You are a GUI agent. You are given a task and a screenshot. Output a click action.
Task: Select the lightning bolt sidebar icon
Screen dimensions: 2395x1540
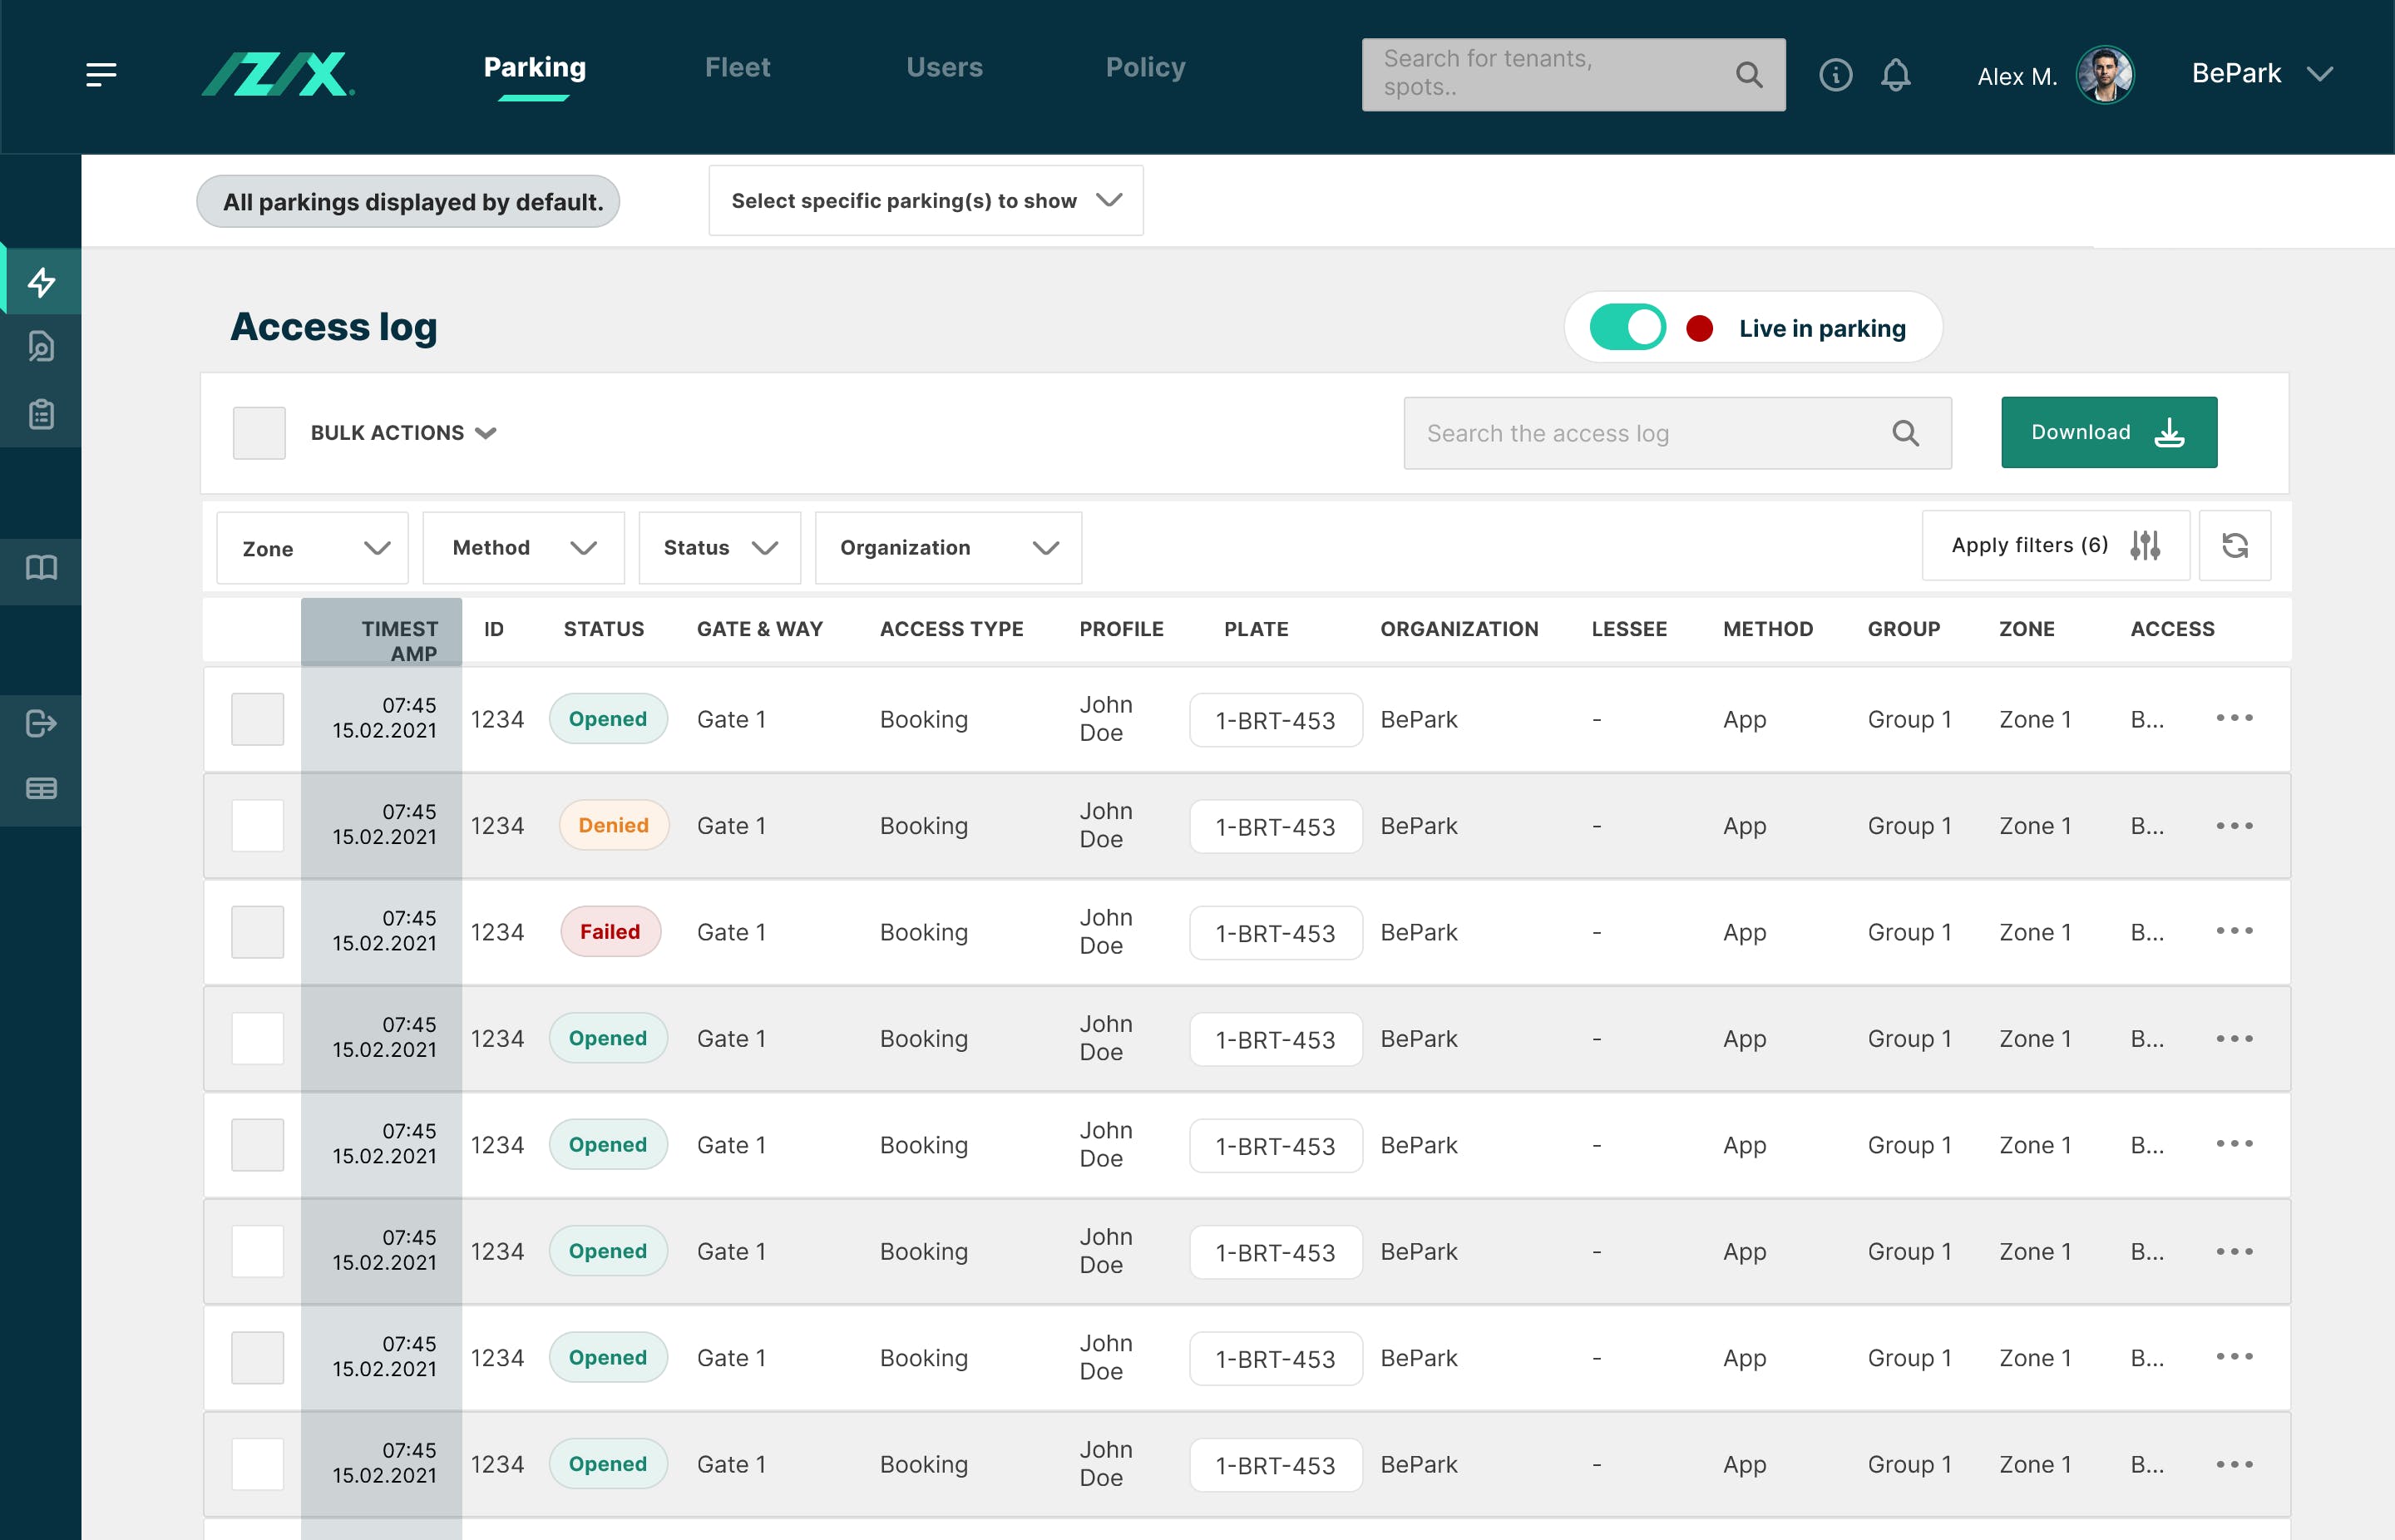[x=41, y=282]
